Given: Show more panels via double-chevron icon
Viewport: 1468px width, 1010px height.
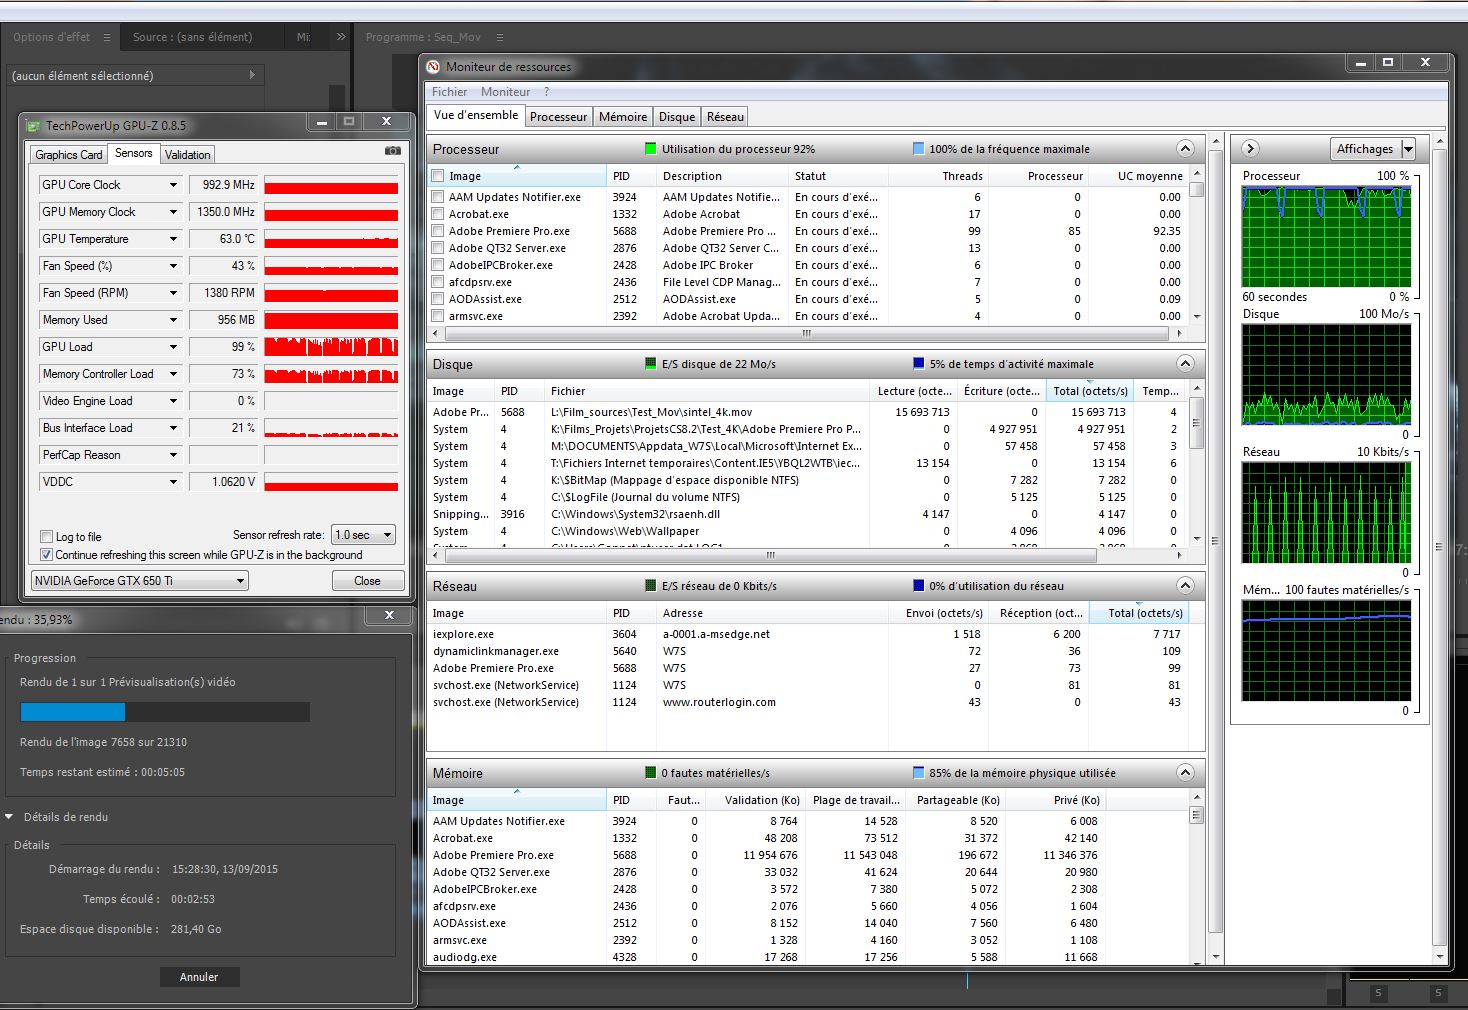Looking at the screenshot, I should 341,37.
